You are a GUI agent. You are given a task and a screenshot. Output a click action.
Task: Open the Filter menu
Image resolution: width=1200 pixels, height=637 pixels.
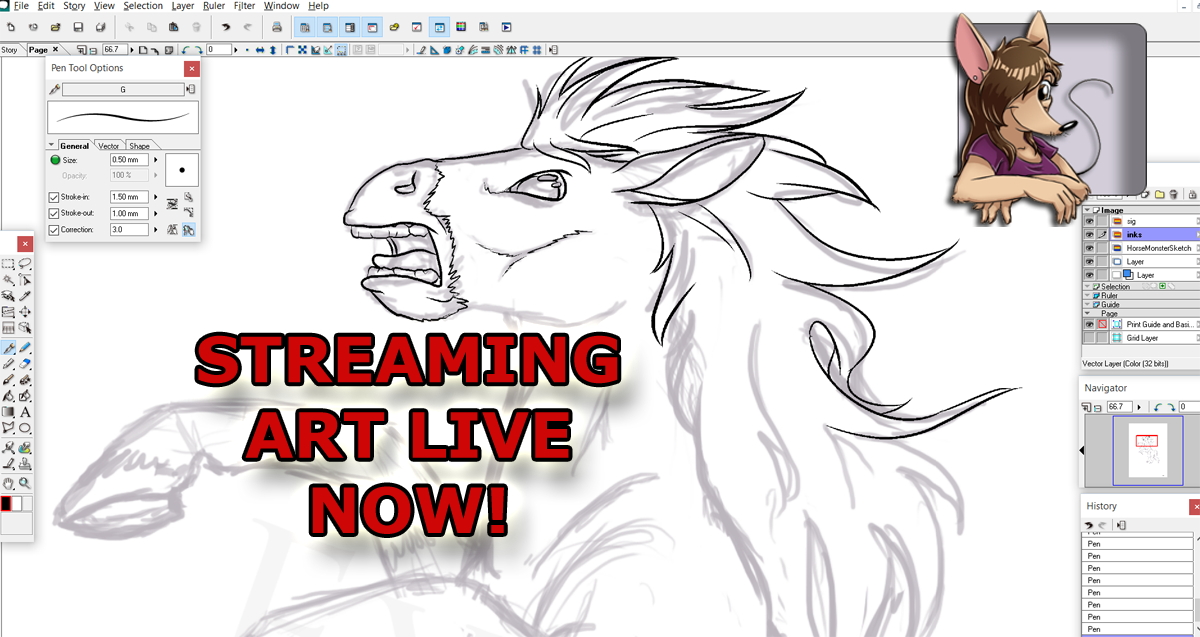point(244,6)
